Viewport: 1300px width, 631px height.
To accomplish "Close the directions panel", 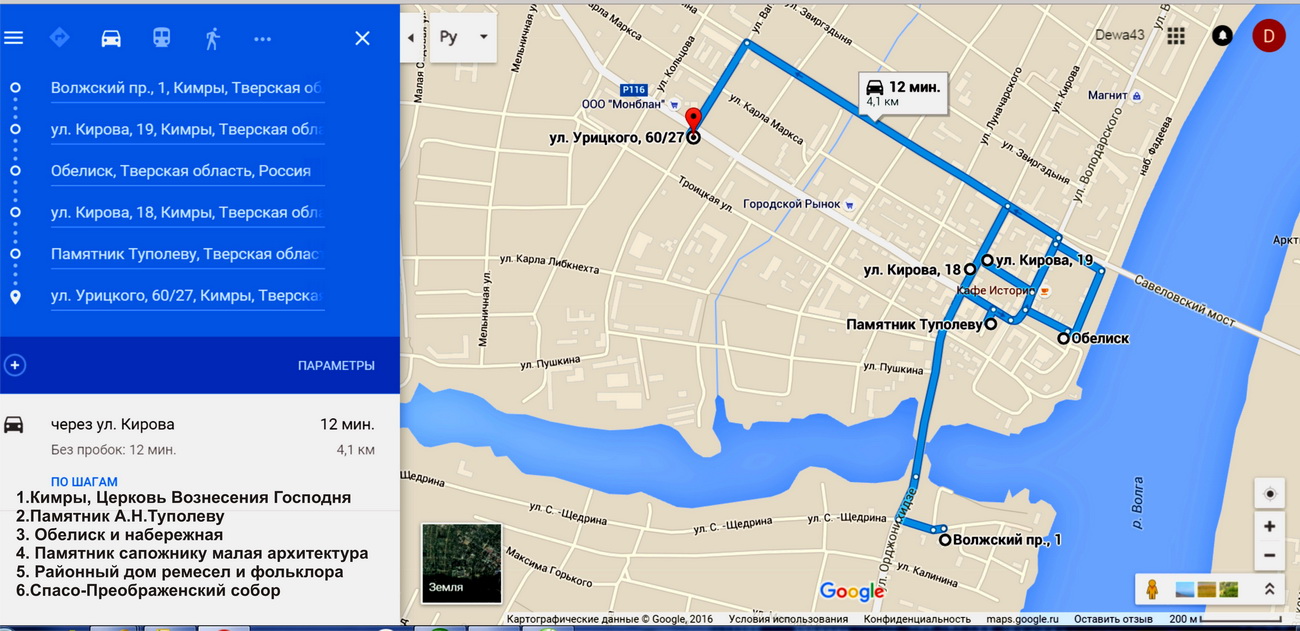I will [362, 38].
